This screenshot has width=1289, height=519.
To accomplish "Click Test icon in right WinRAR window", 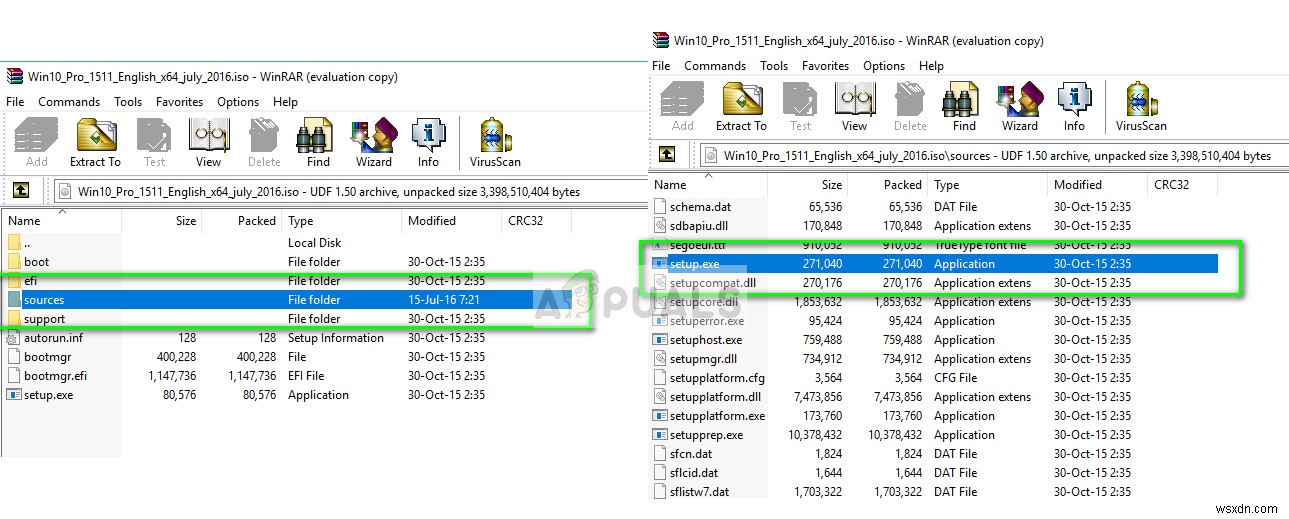I will [800, 106].
